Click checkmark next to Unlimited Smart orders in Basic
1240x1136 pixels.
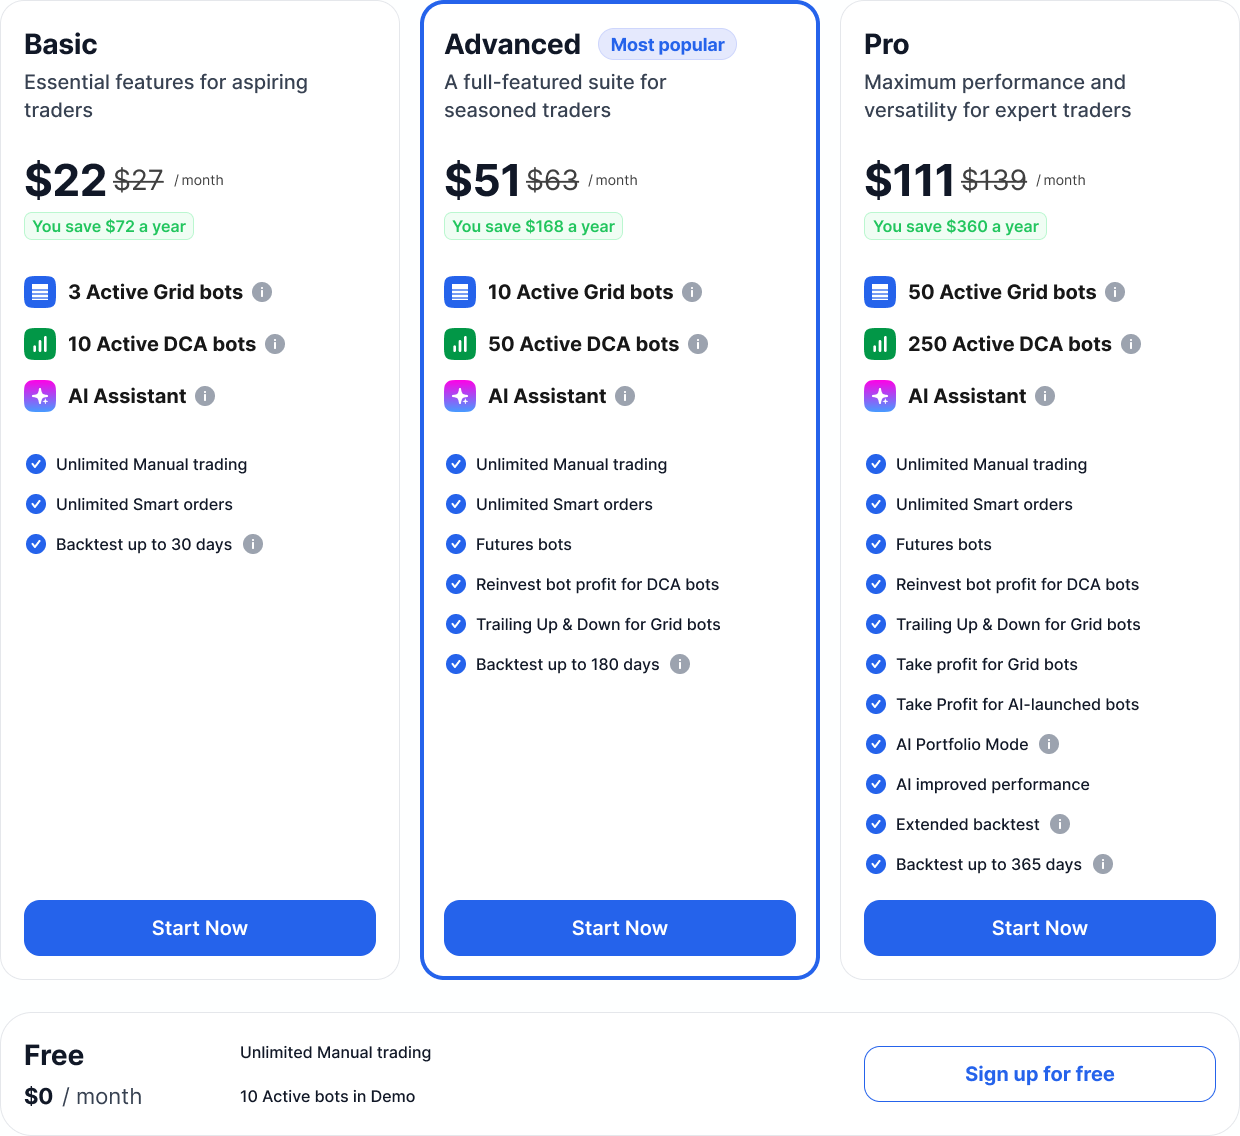click(x=36, y=504)
